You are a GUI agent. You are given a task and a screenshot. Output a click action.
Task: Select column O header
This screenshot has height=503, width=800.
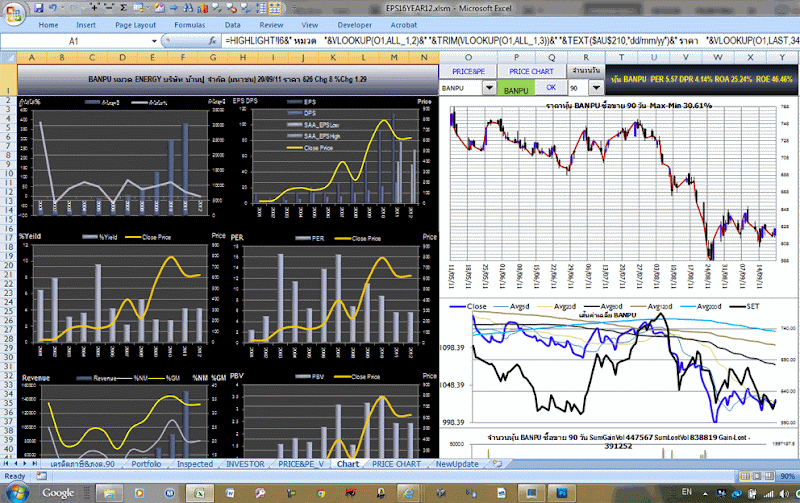point(468,57)
